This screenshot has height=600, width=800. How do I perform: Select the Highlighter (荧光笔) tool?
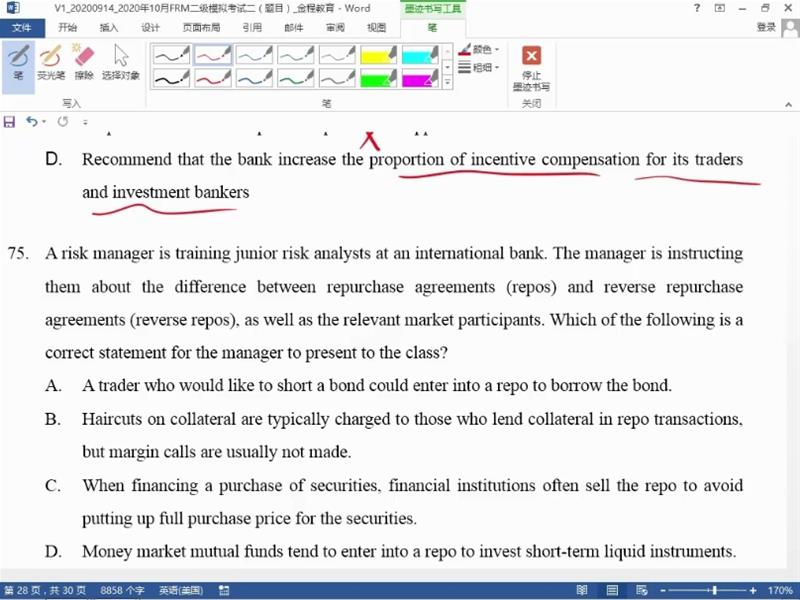51,62
